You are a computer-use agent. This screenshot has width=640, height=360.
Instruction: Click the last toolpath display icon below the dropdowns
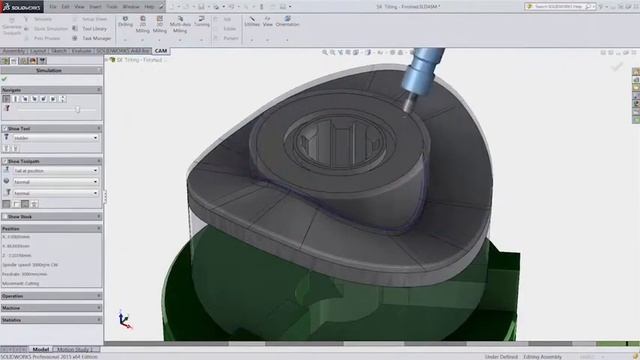point(34,204)
